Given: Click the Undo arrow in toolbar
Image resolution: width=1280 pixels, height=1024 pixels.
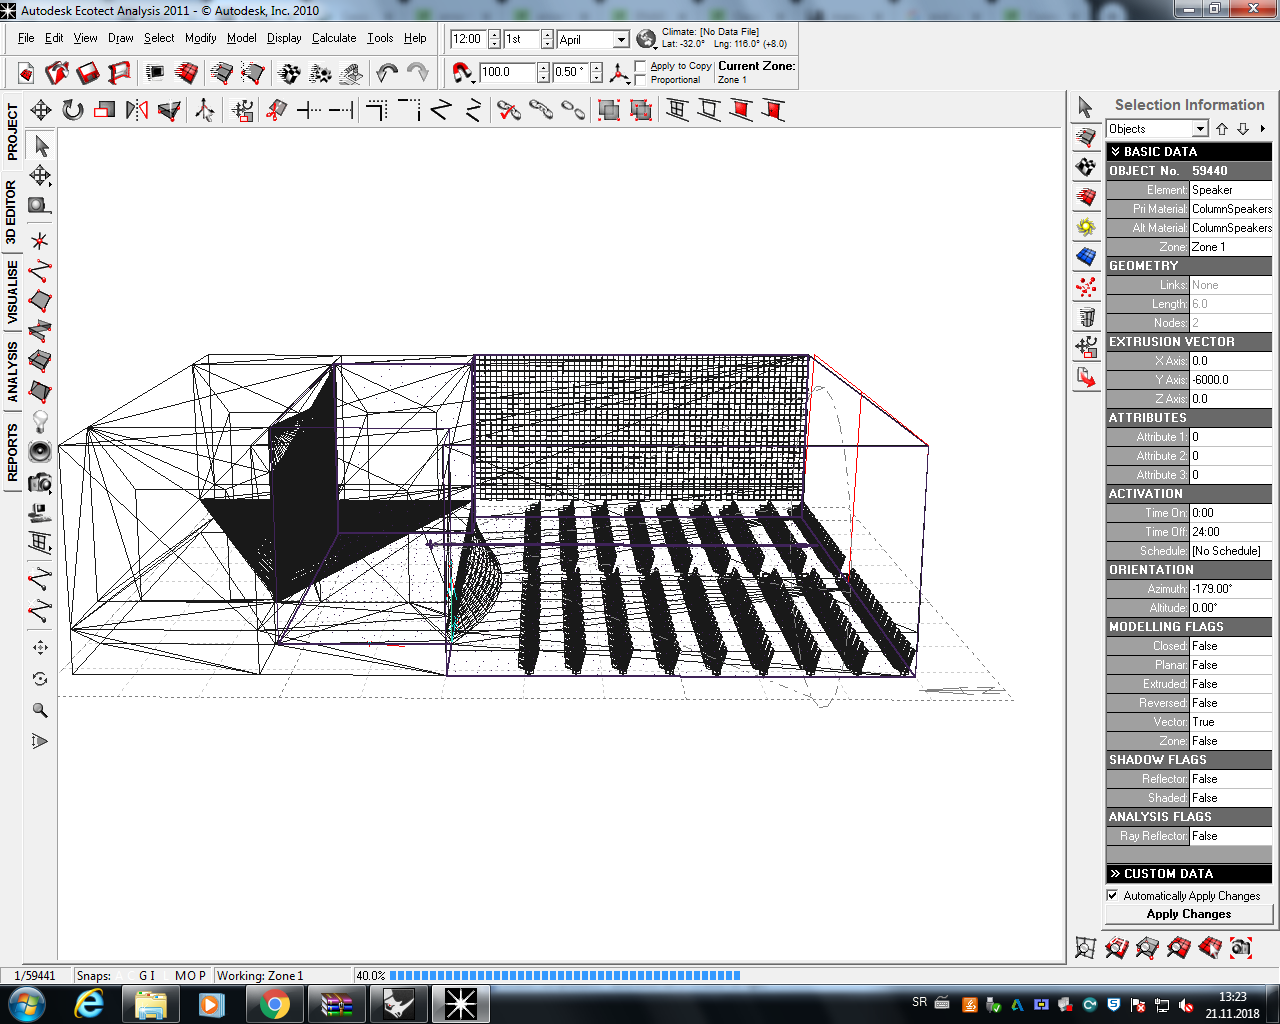Looking at the screenshot, I should click(x=387, y=72).
